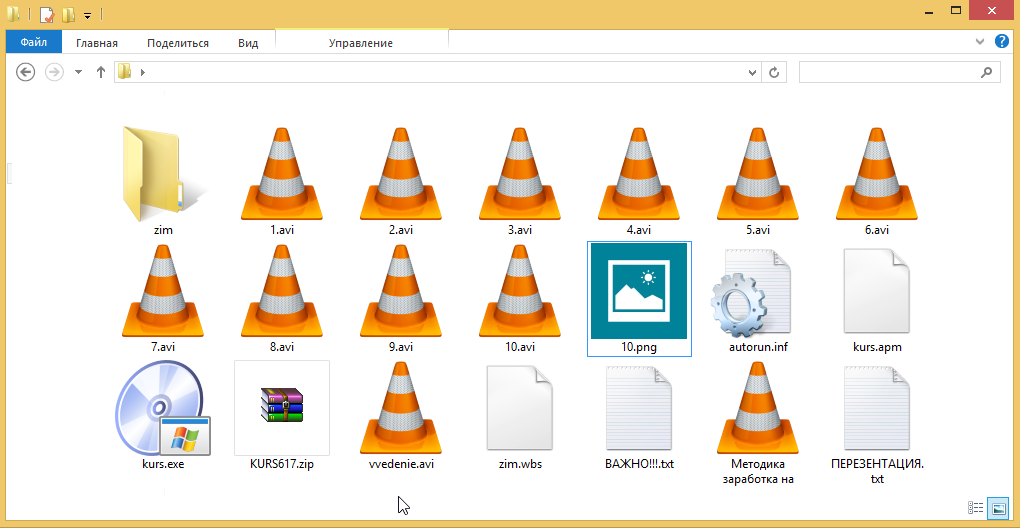Viewport: 1020px width, 528px height.
Task: Open the zim folder
Action: click(x=157, y=174)
